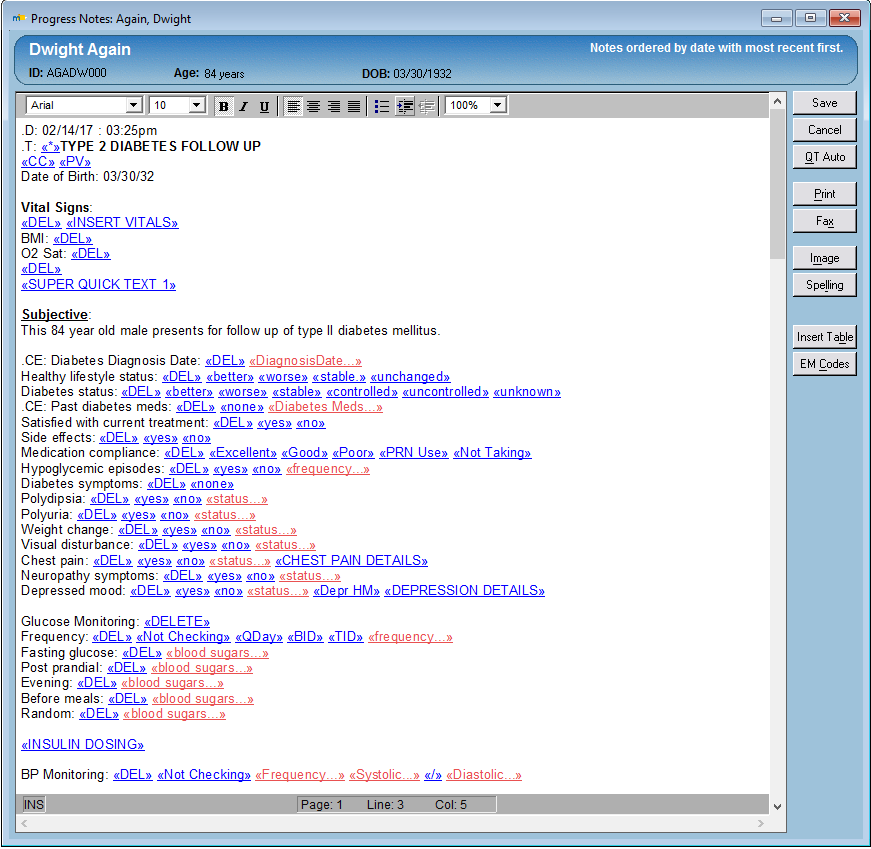Image resolution: width=871 pixels, height=849 pixels.
Task: Select «controlled» diabetes status
Action: tap(362, 392)
